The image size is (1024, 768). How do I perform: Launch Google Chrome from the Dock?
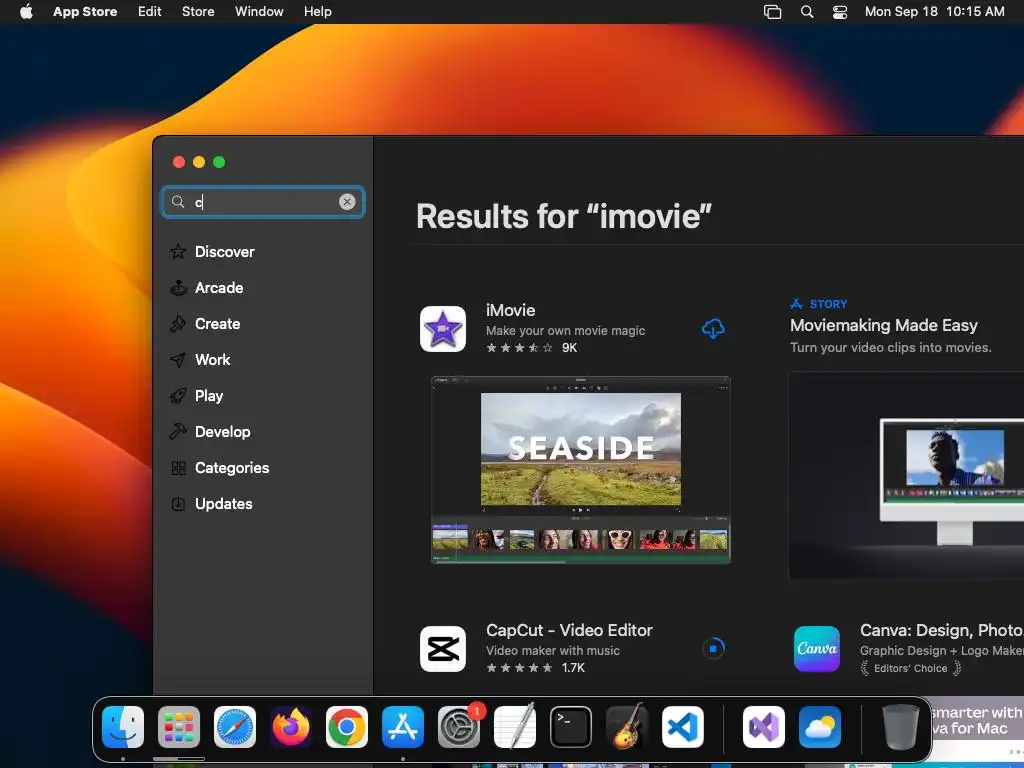[x=347, y=727]
